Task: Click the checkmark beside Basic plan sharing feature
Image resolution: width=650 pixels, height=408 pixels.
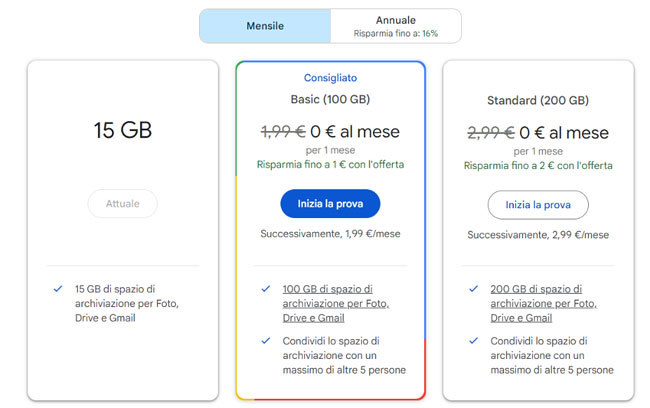Action: click(266, 341)
